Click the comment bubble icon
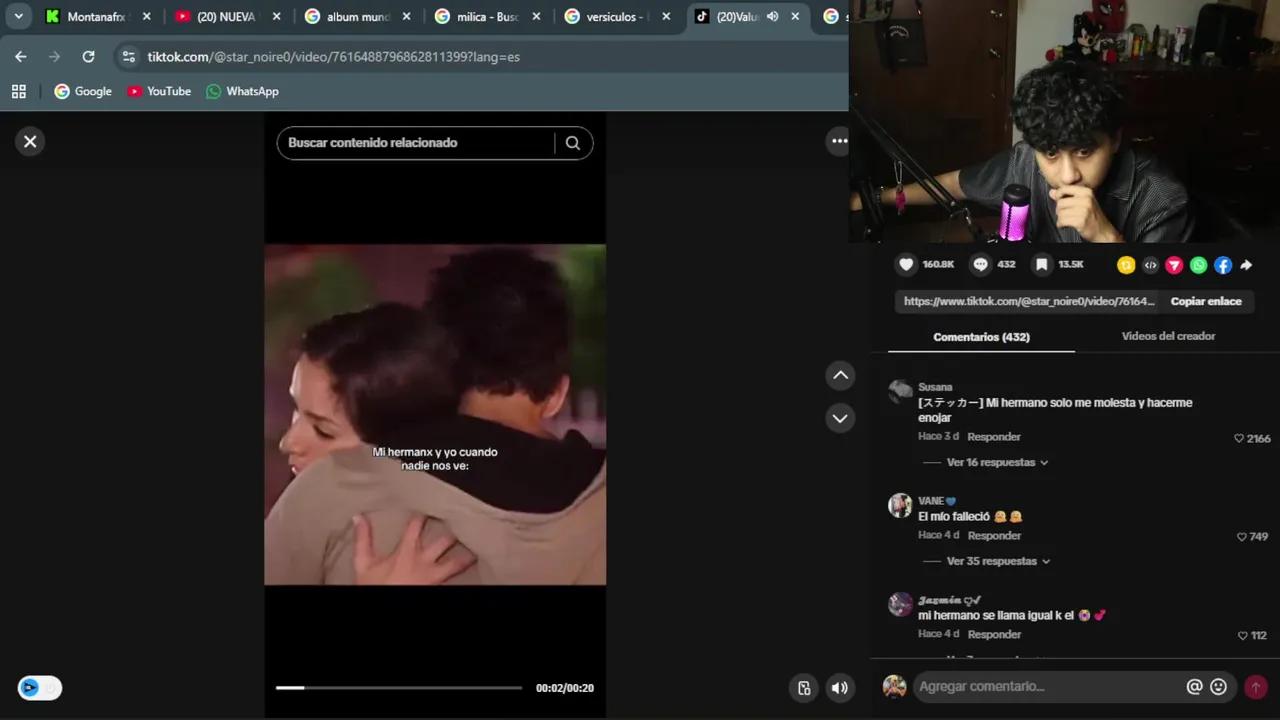 [x=981, y=265]
